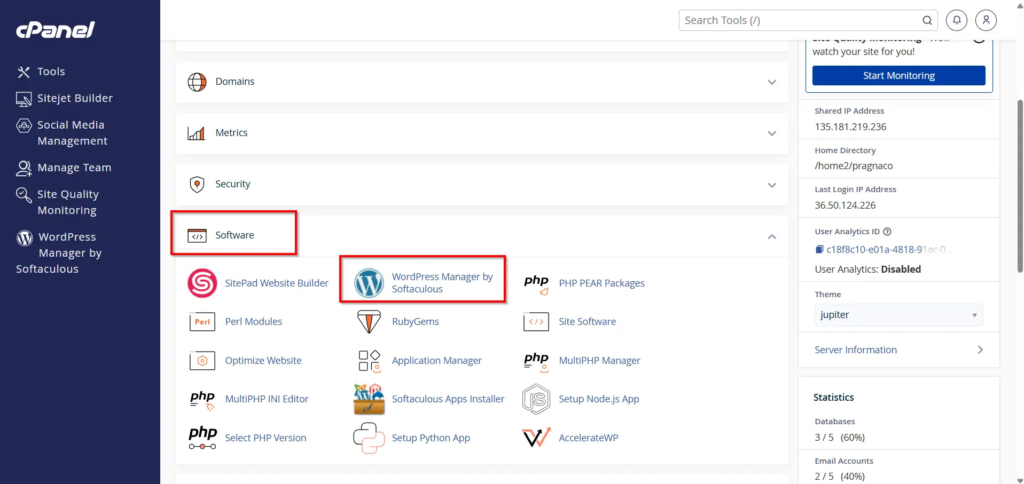The width and height of the screenshot is (1024, 484).
Task: Open Site Quality Monitoring in sidebar
Action: 57,202
